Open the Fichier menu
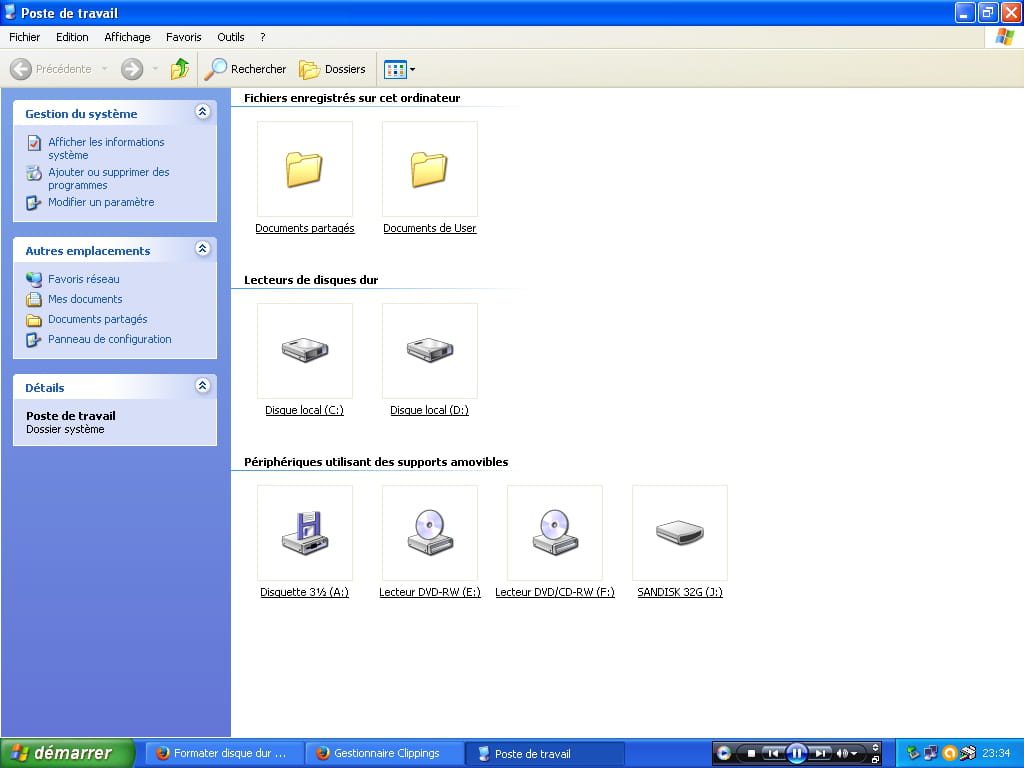The width and height of the screenshot is (1024, 768). click(25, 37)
